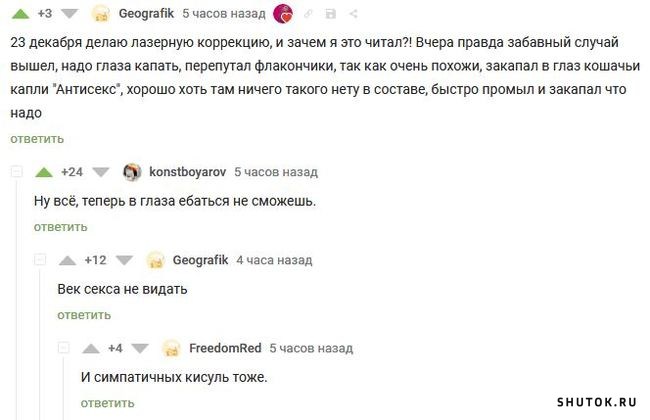Downvote Geografik's reply rated +12
The width and height of the screenshot is (650, 420).
[123, 260]
